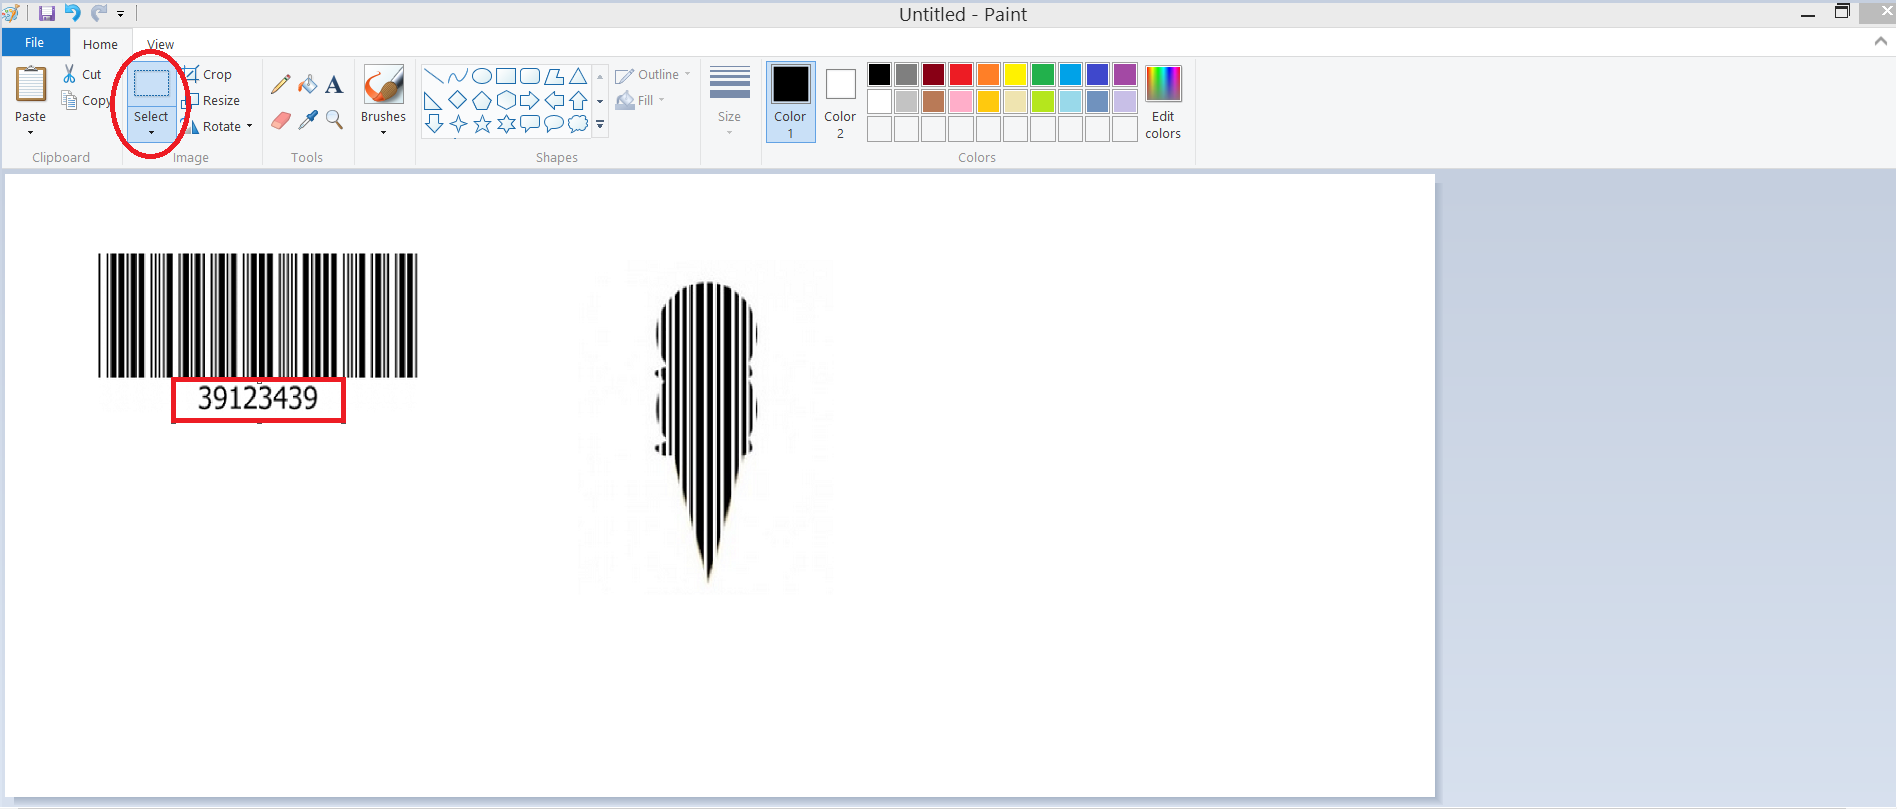Image resolution: width=1897 pixels, height=809 pixels.
Task: Select the Color picker eyedropper tool
Action: pyautogui.click(x=308, y=120)
